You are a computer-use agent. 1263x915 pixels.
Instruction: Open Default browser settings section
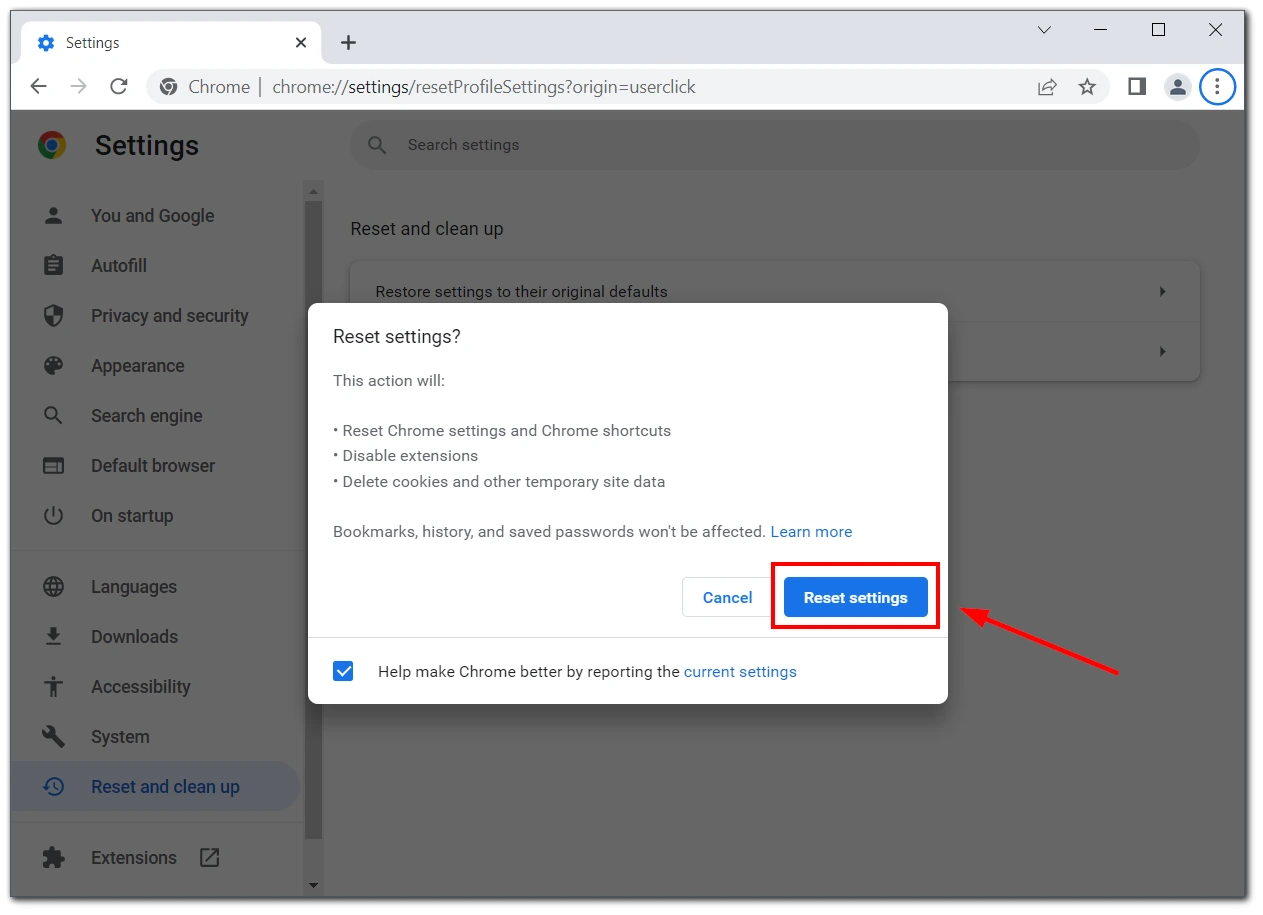point(153,466)
